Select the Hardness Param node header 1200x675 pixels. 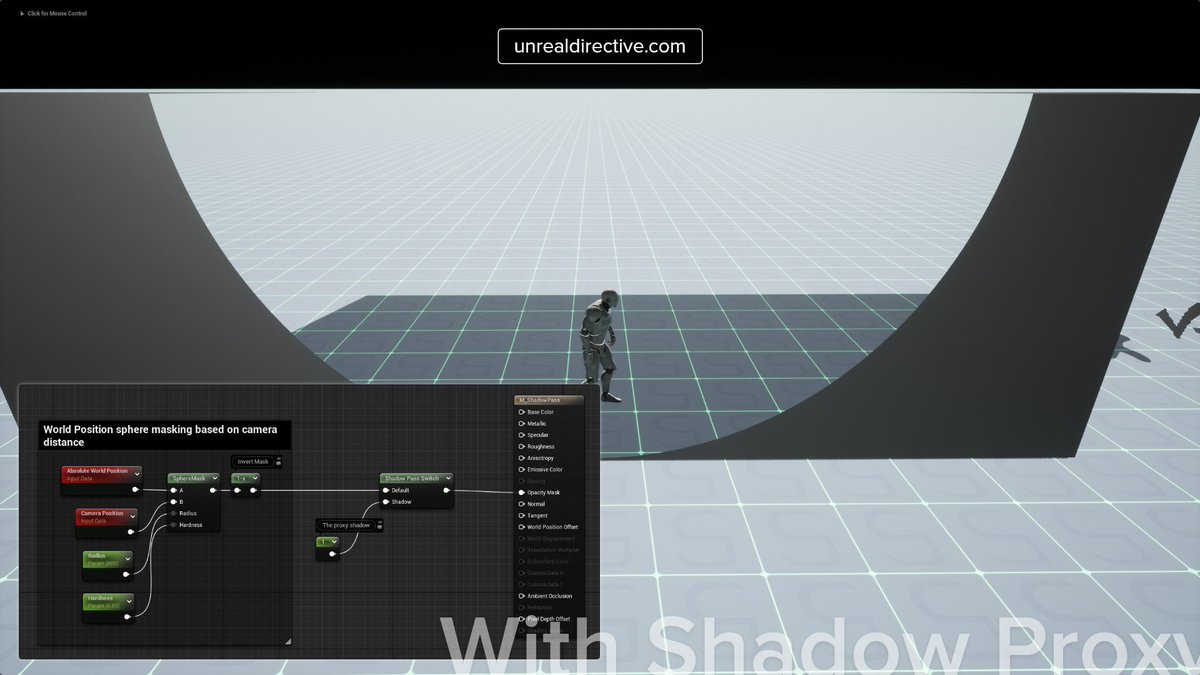tap(109, 602)
